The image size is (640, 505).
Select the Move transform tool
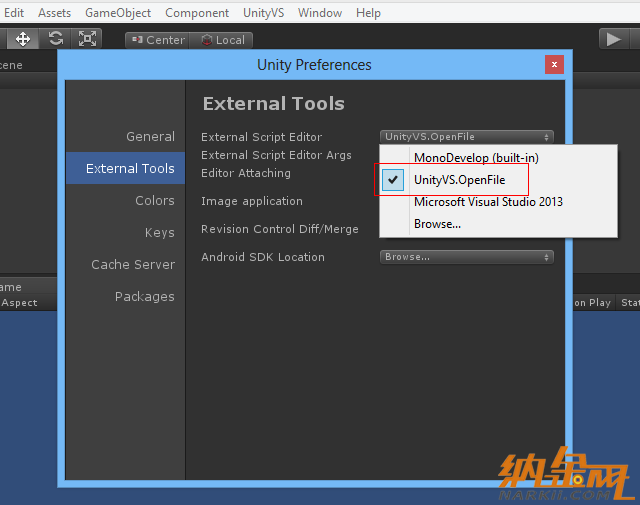[x=23, y=39]
